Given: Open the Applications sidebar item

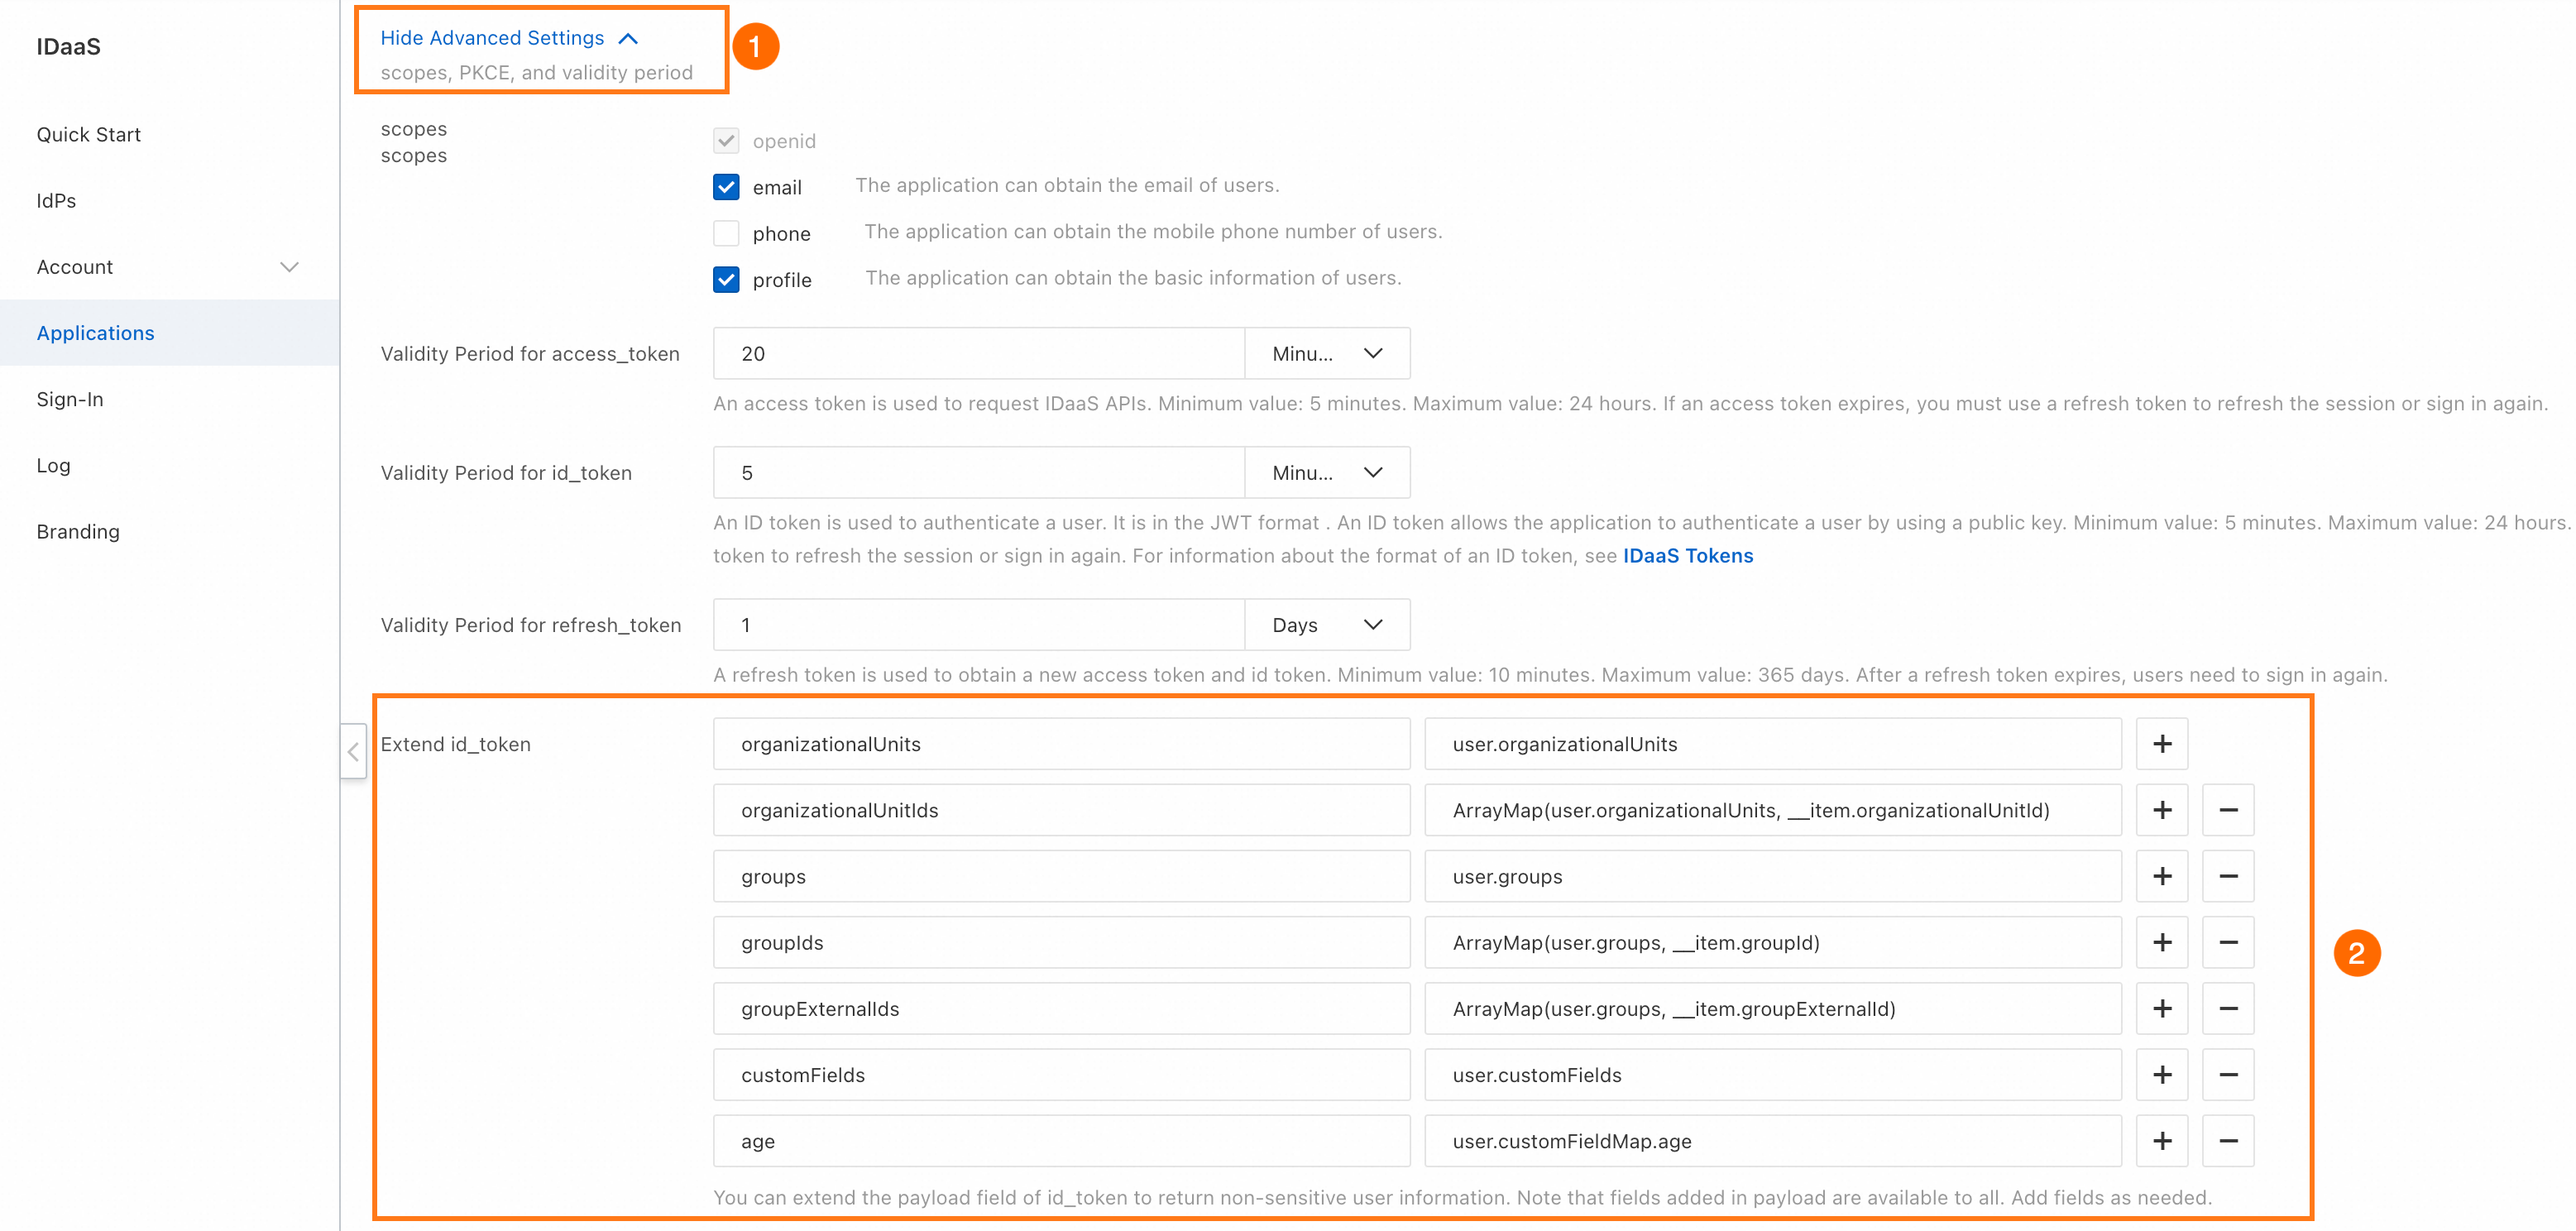Looking at the screenshot, I should pos(96,333).
